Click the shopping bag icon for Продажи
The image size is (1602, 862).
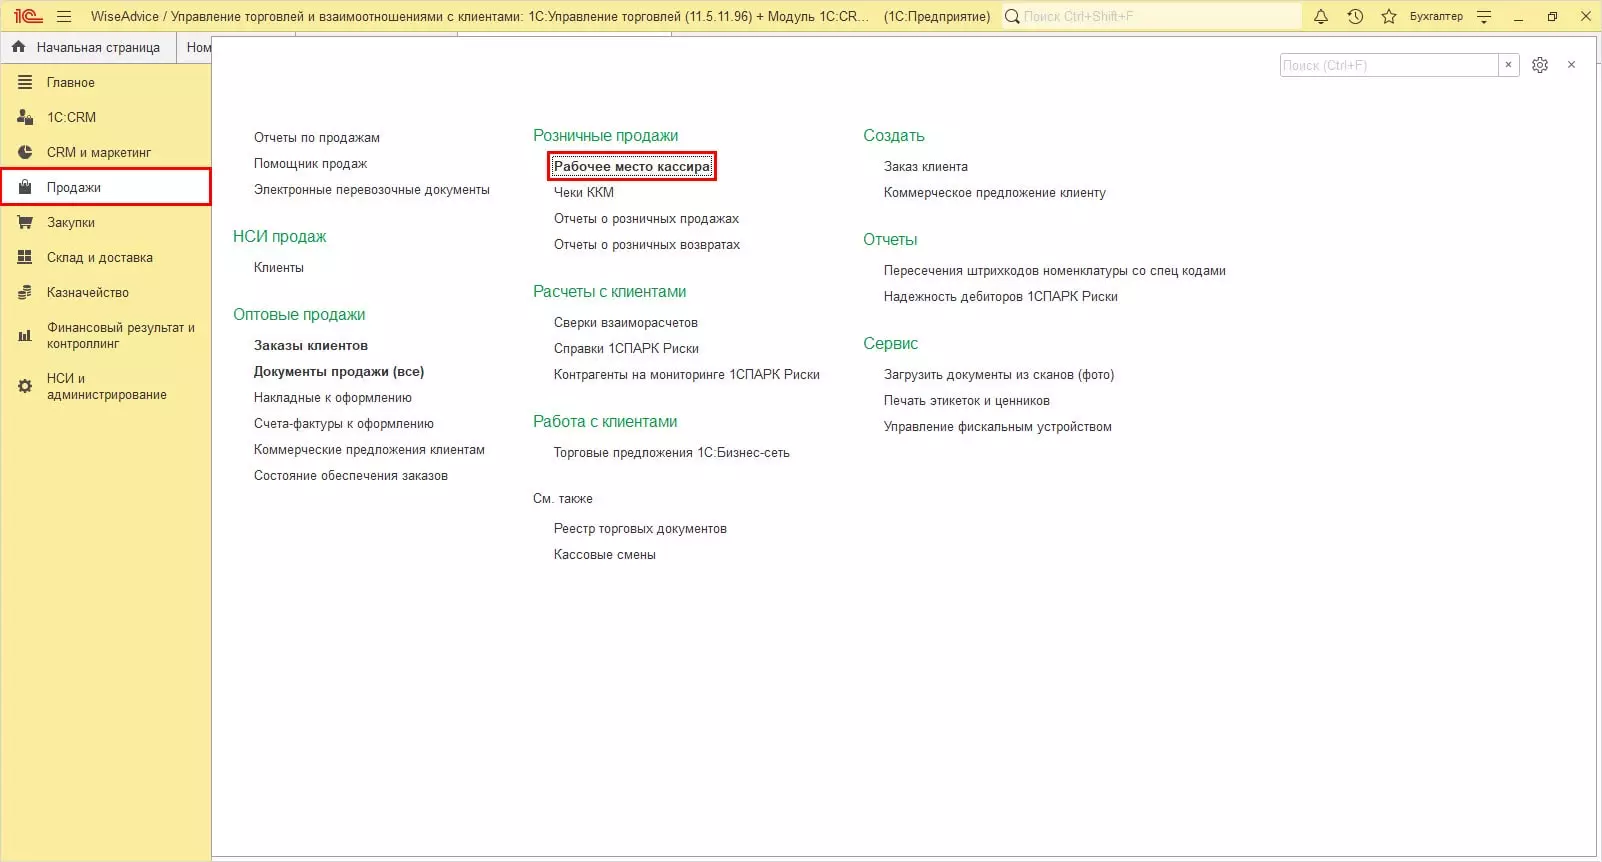point(25,187)
